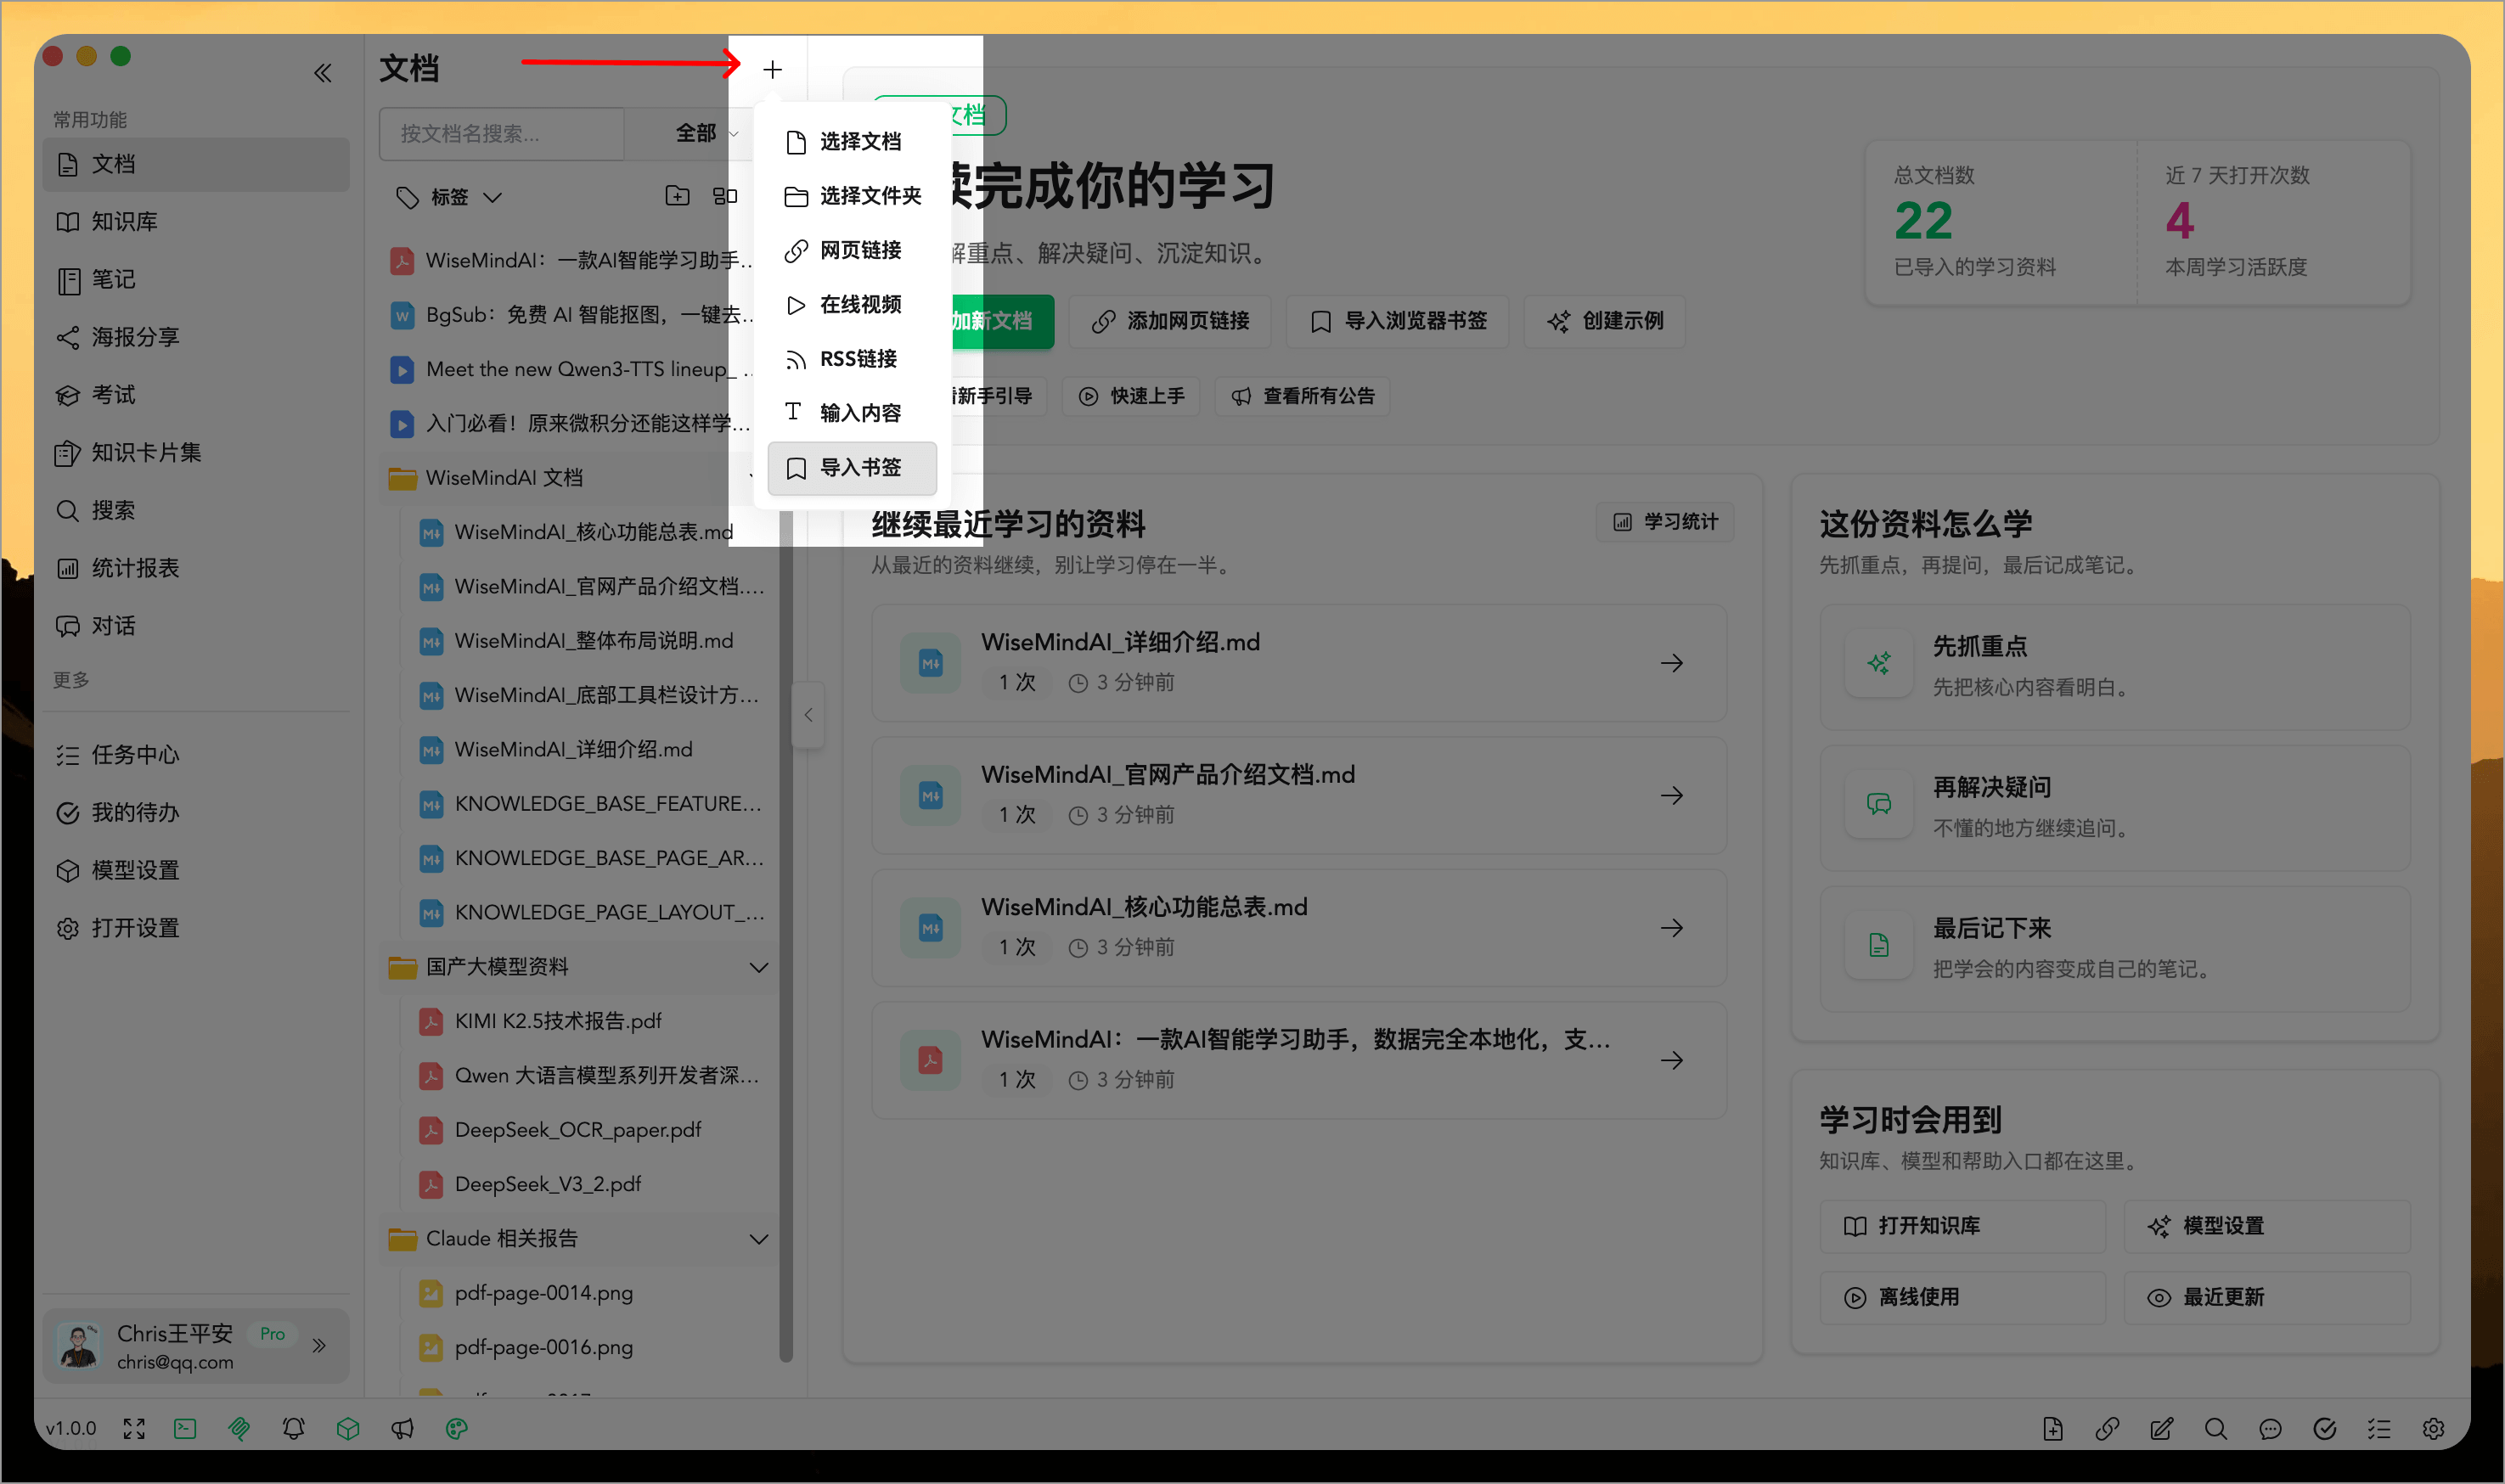2505x1484 pixels.
Task: Open the notification bell in the bottom bar
Action: tap(293, 1429)
